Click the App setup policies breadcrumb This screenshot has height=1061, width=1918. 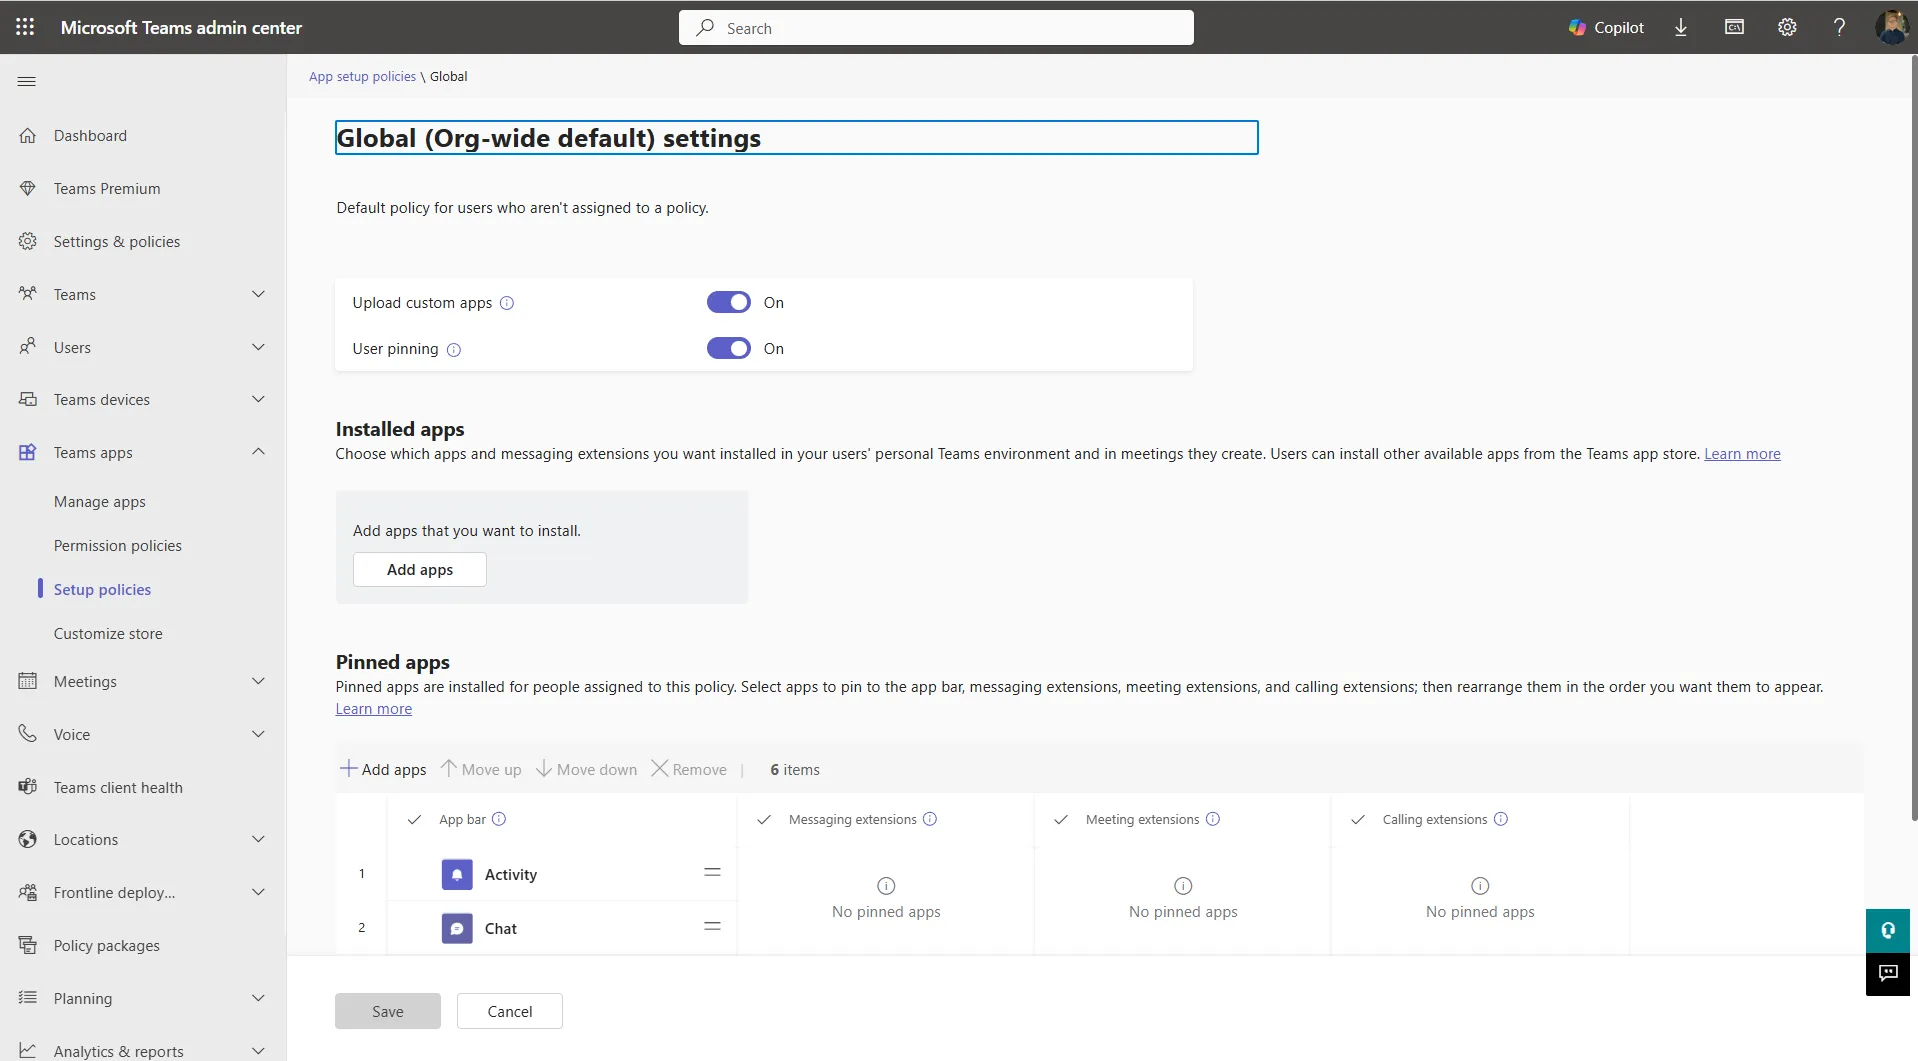pos(362,76)
